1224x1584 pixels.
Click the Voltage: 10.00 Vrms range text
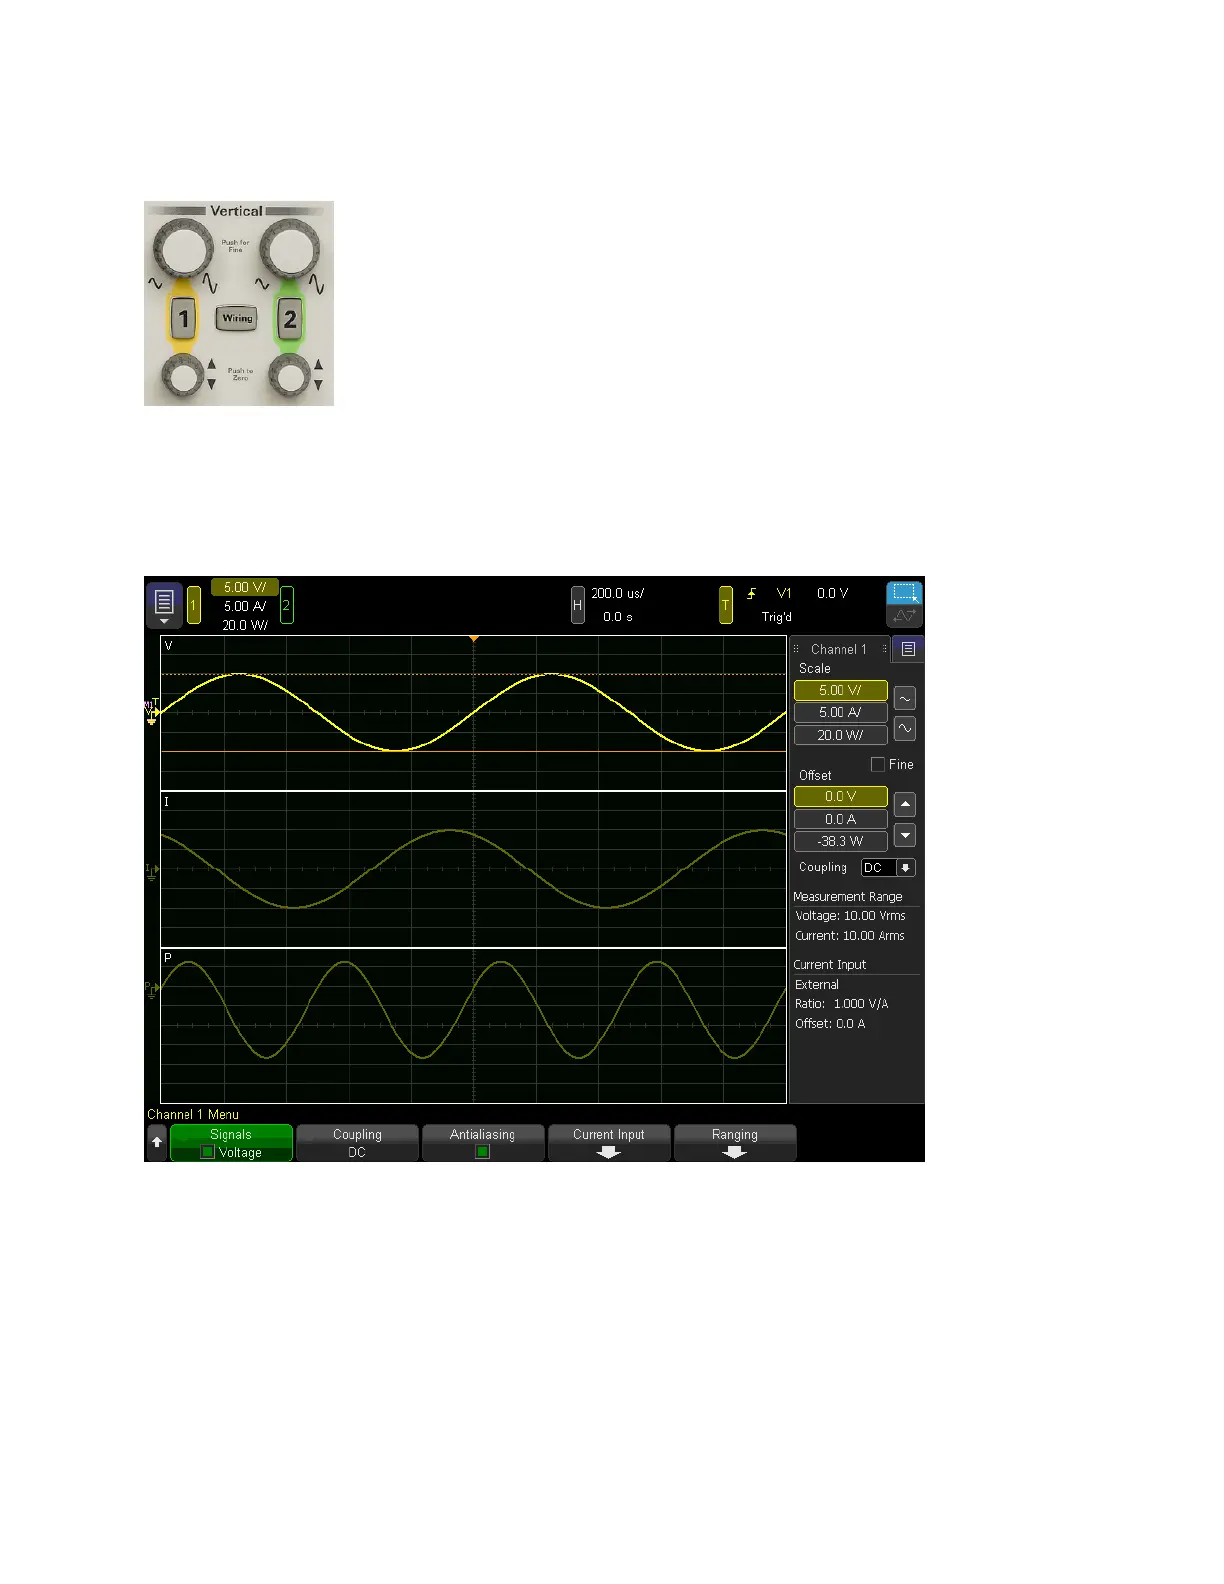pos(850,916)
